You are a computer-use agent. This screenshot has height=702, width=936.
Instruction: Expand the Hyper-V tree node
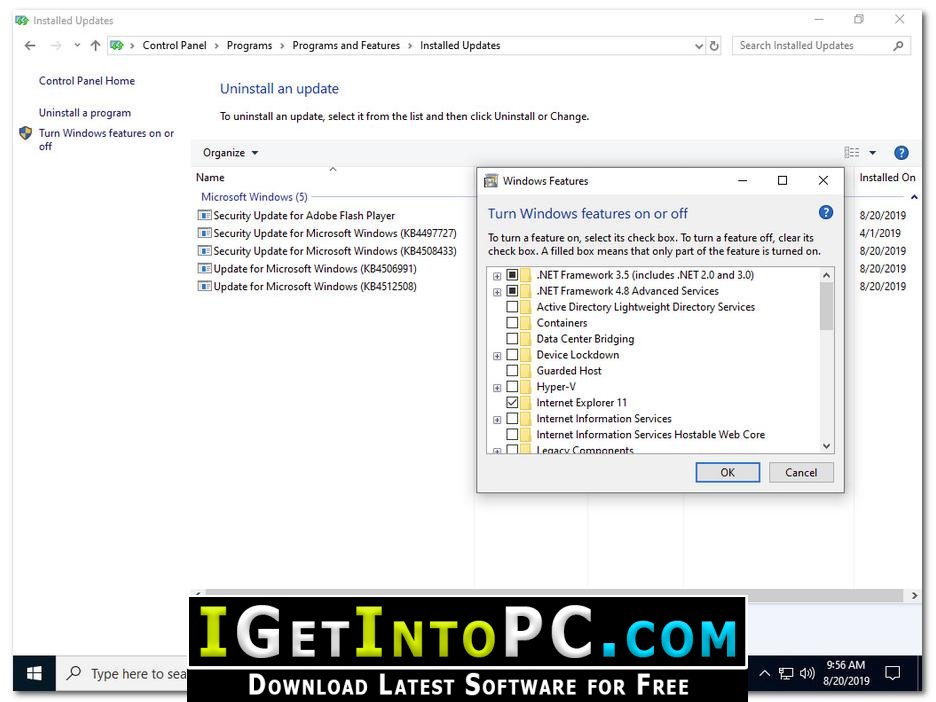pos(497,387)
